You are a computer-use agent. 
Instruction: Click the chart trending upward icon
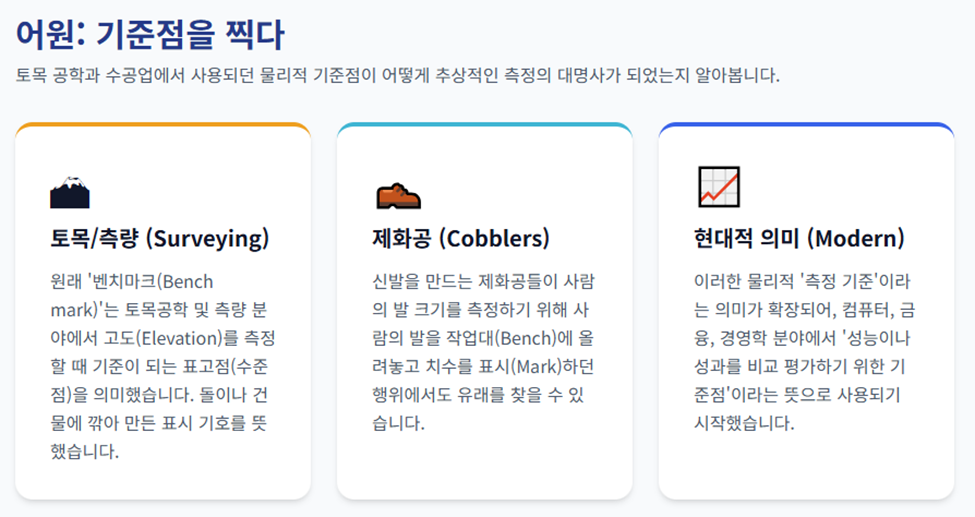click(x=719, y=187)
